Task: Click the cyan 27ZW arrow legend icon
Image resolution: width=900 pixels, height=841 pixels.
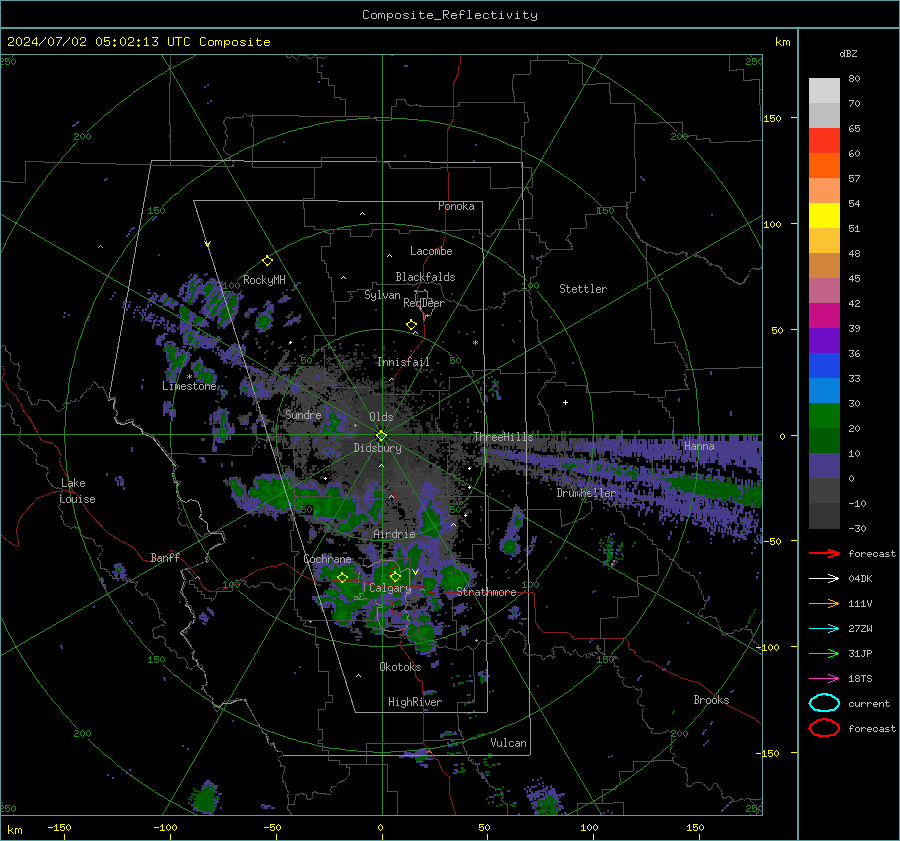Action: tap(824, 629)
